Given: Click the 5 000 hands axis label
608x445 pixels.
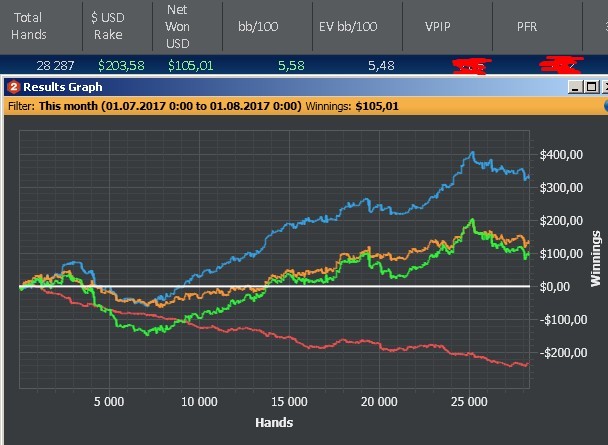Looking at the screenshot, I should (x=109, y=402).
